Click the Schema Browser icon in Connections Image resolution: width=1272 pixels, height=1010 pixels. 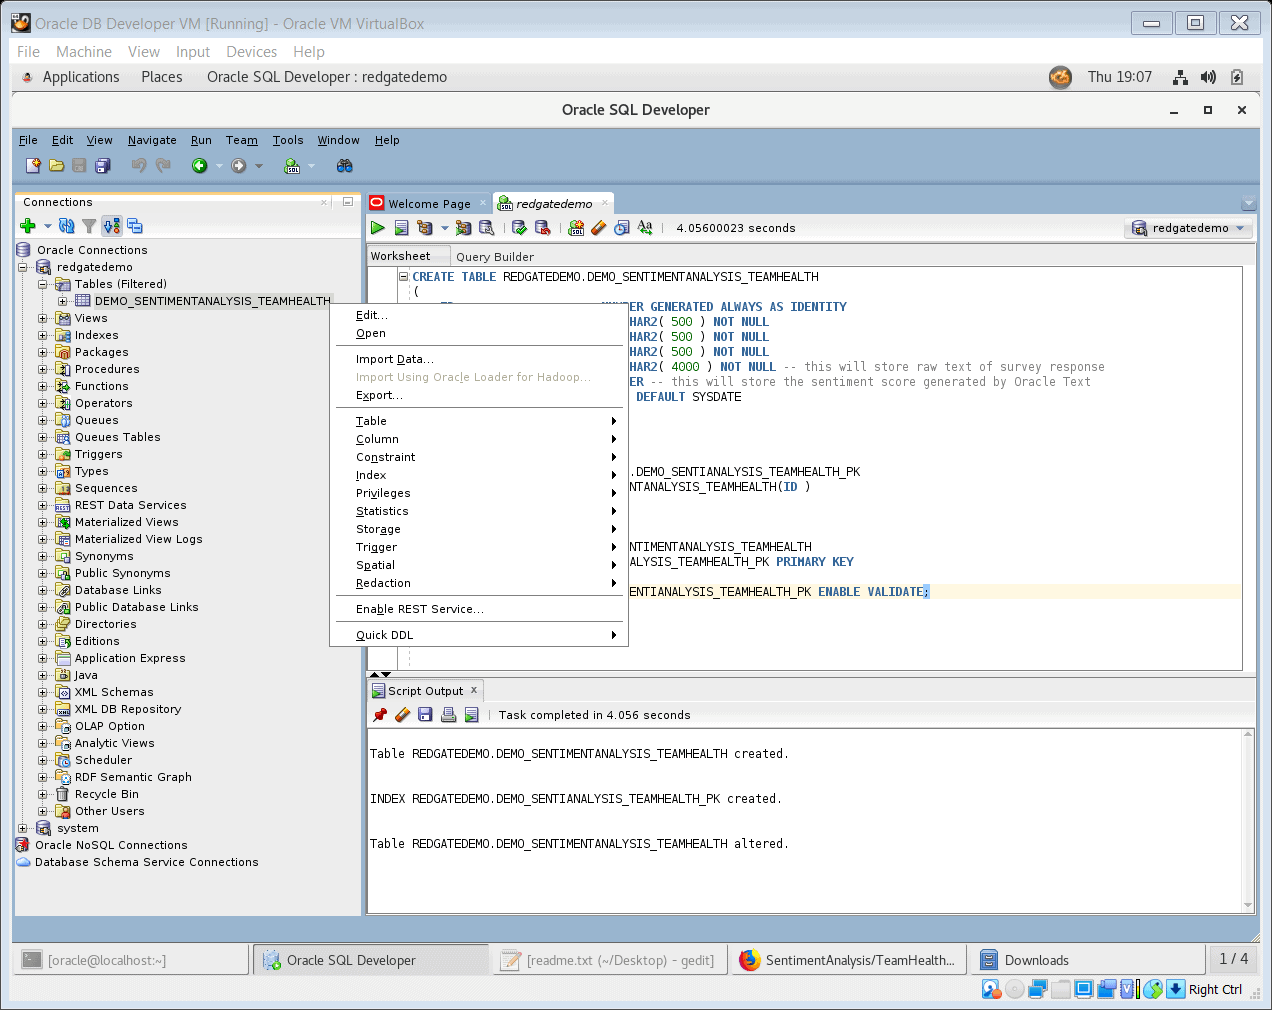click(111, 226)
